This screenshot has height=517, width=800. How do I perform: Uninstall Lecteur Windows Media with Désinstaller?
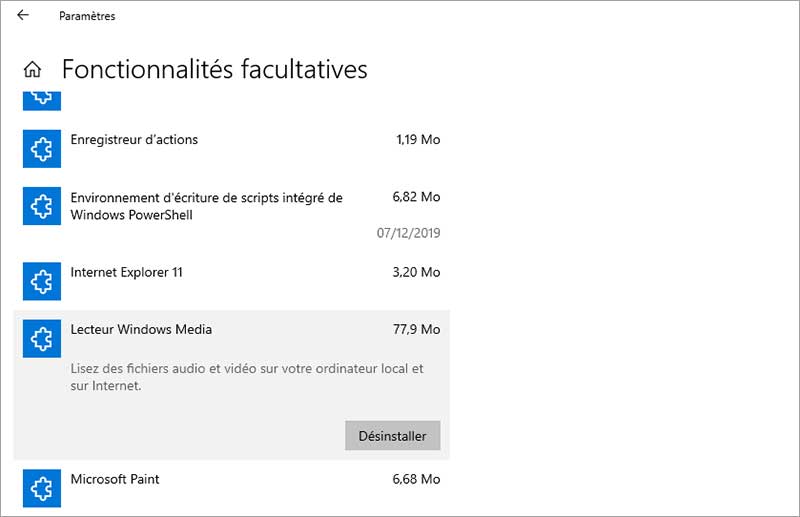[392, 435]
